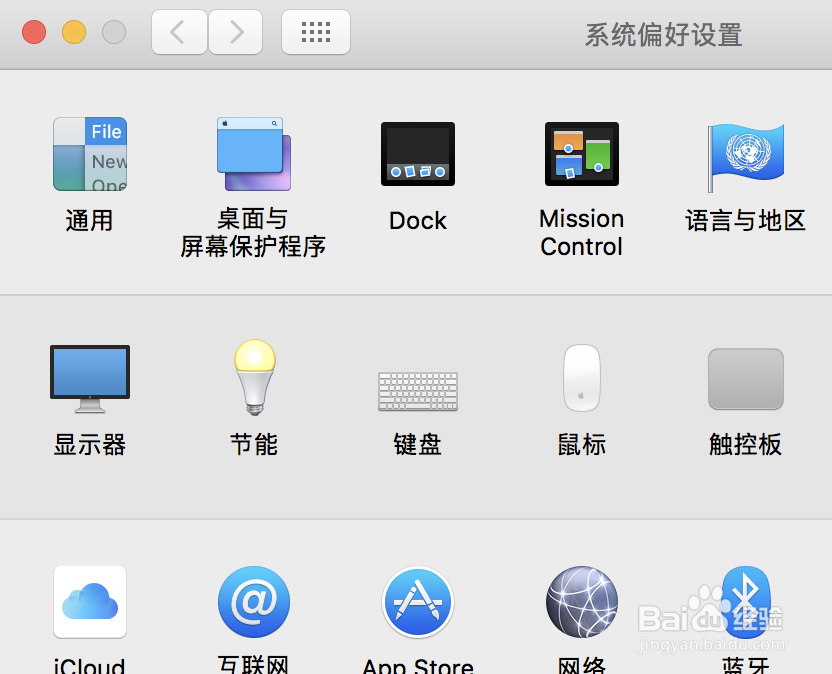The width and height of the screenshot is (832, 674).
Task: Show all preferences with the grid button
Action: 316,32
